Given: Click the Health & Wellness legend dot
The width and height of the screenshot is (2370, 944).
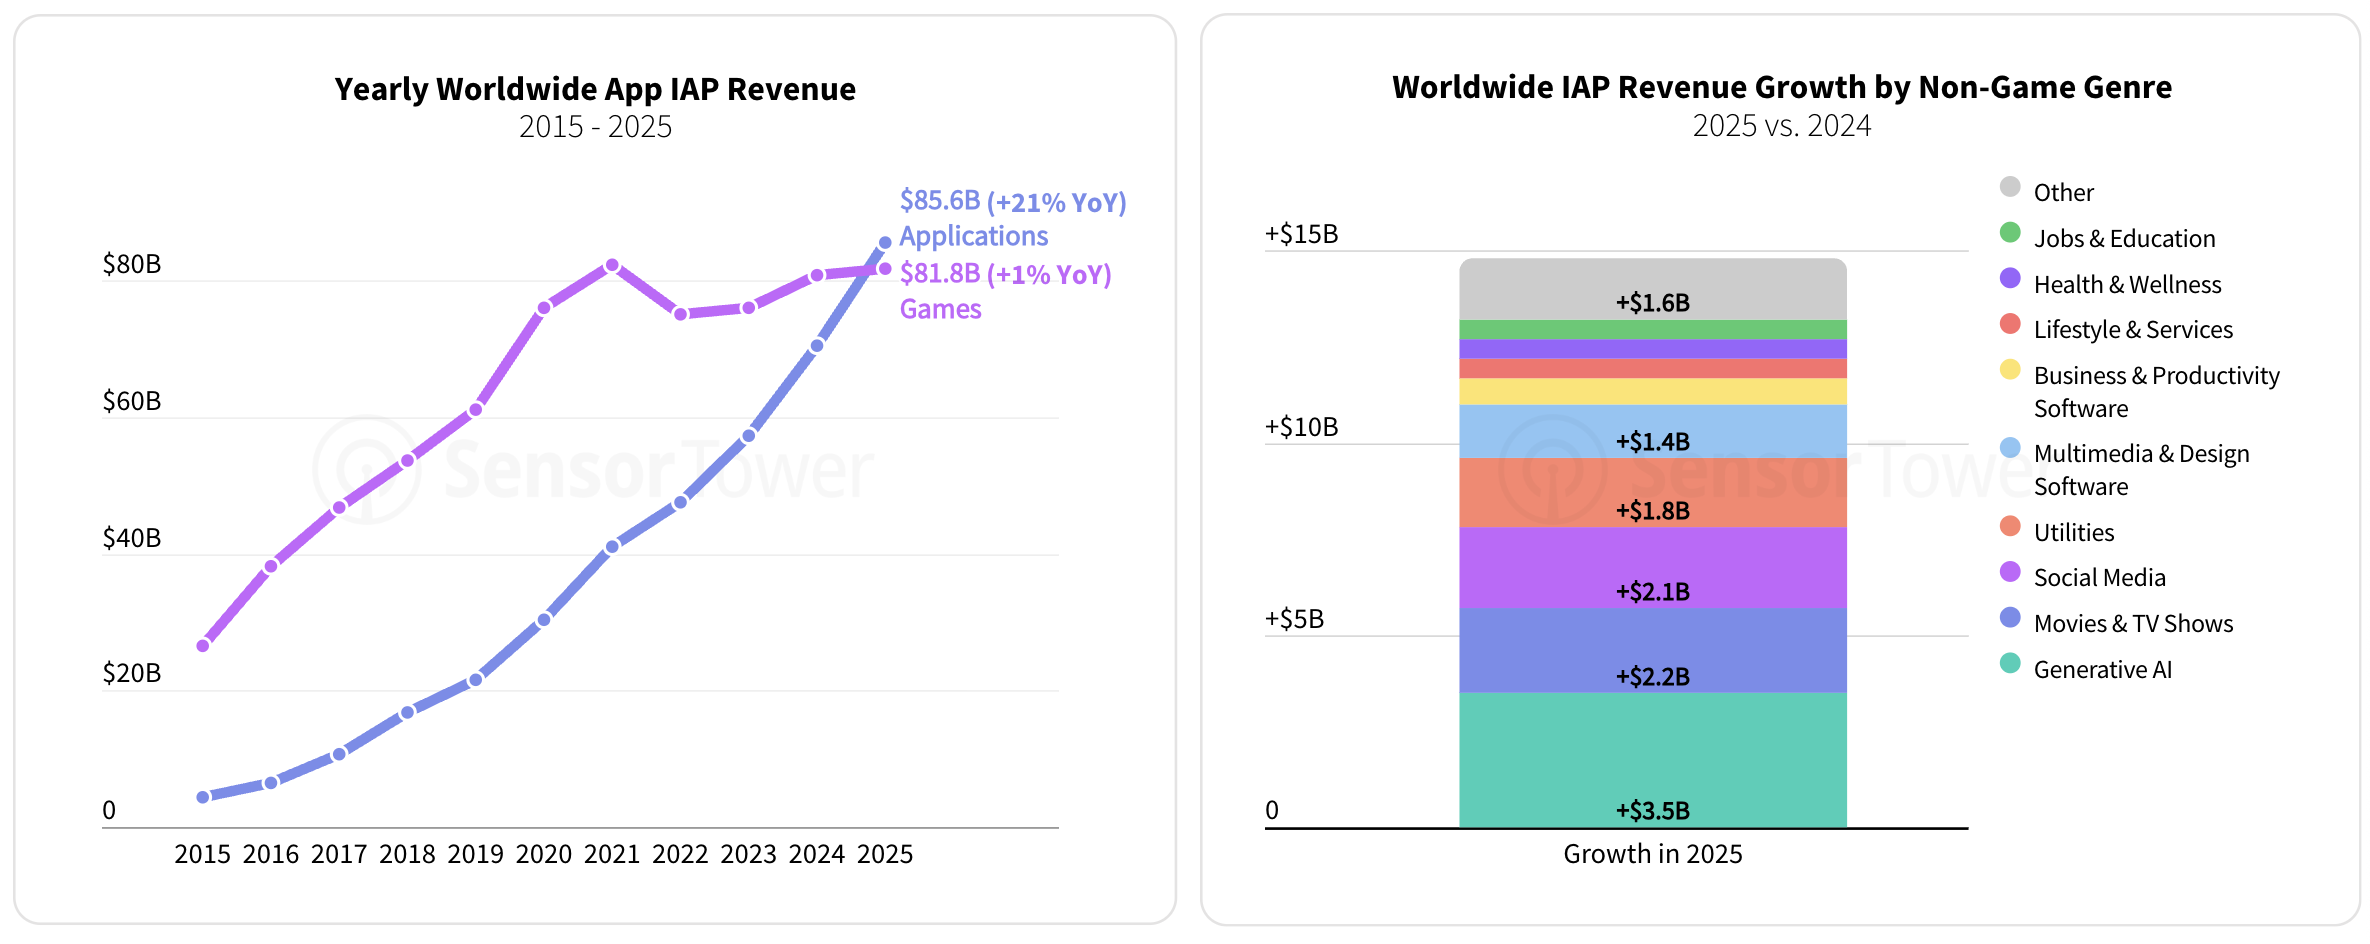Looking at the screenshot, I should pos(2010,278).
